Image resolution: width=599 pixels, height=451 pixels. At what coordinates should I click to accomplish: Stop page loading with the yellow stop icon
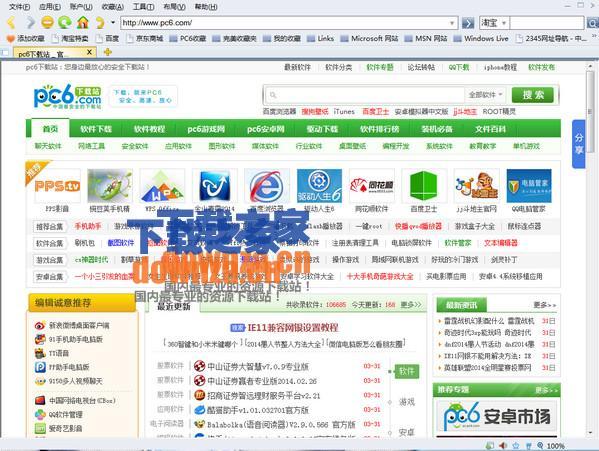(x=47, y=23)
